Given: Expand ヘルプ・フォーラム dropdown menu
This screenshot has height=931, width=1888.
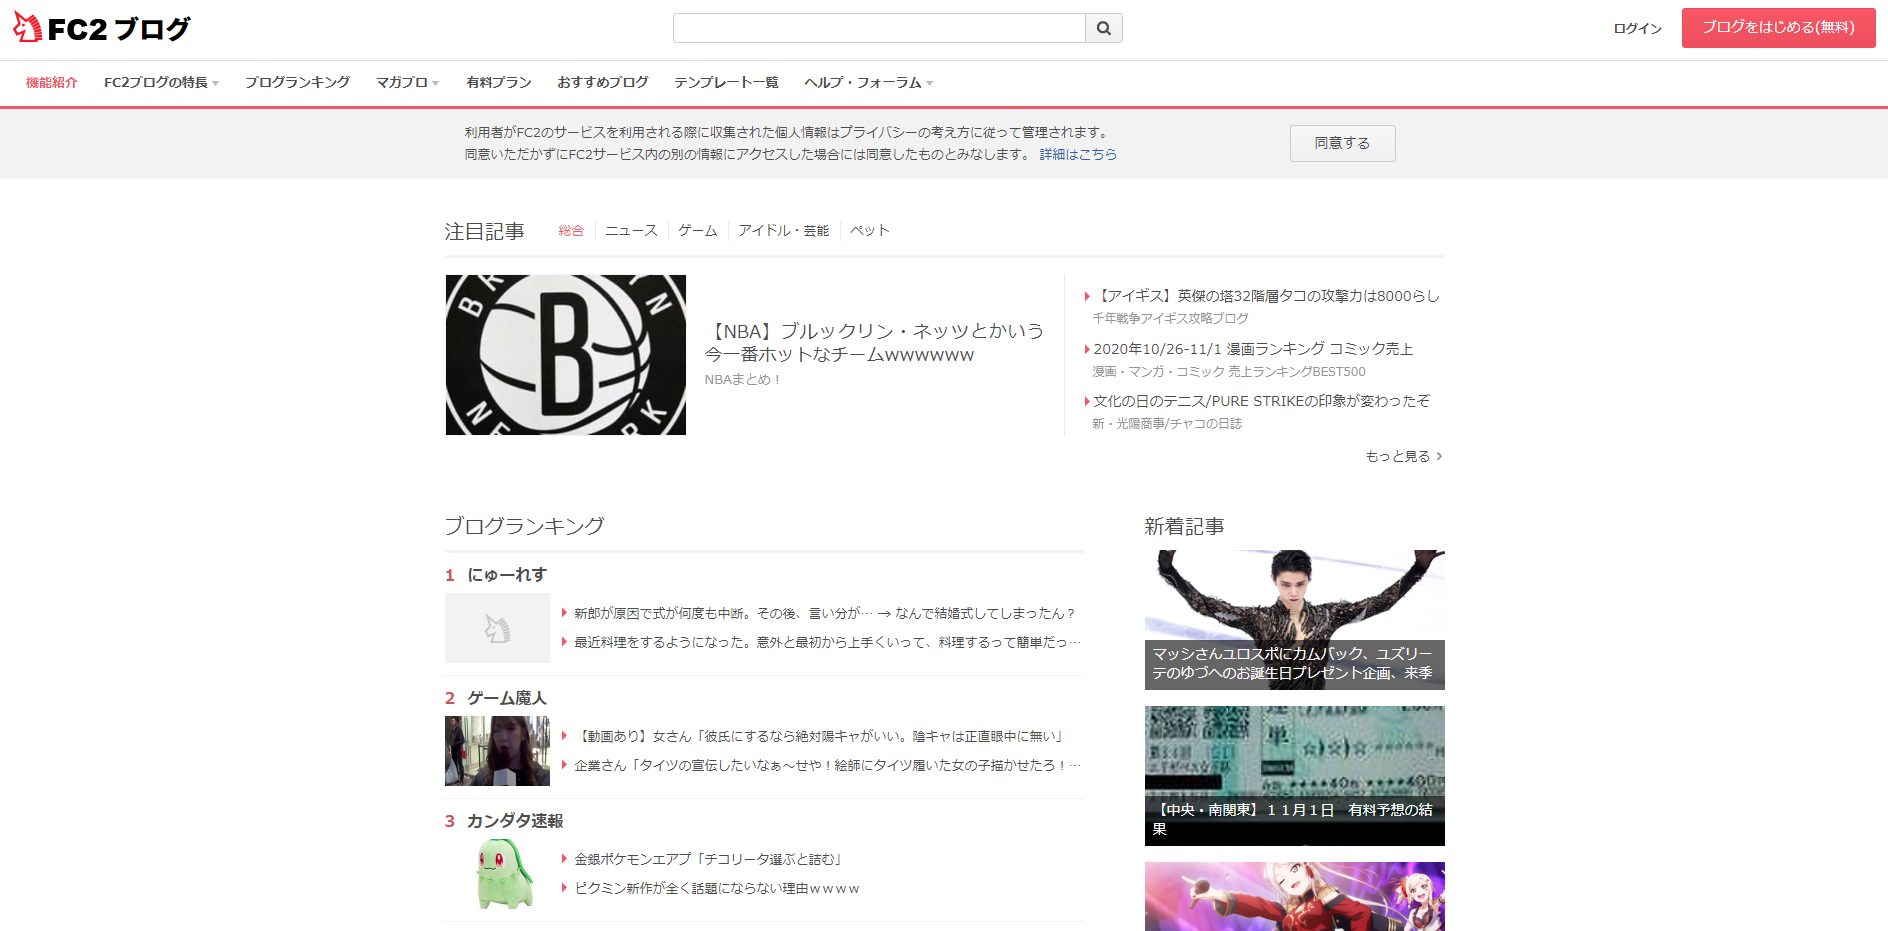Looking at the screenshot, I should (868, 82).
